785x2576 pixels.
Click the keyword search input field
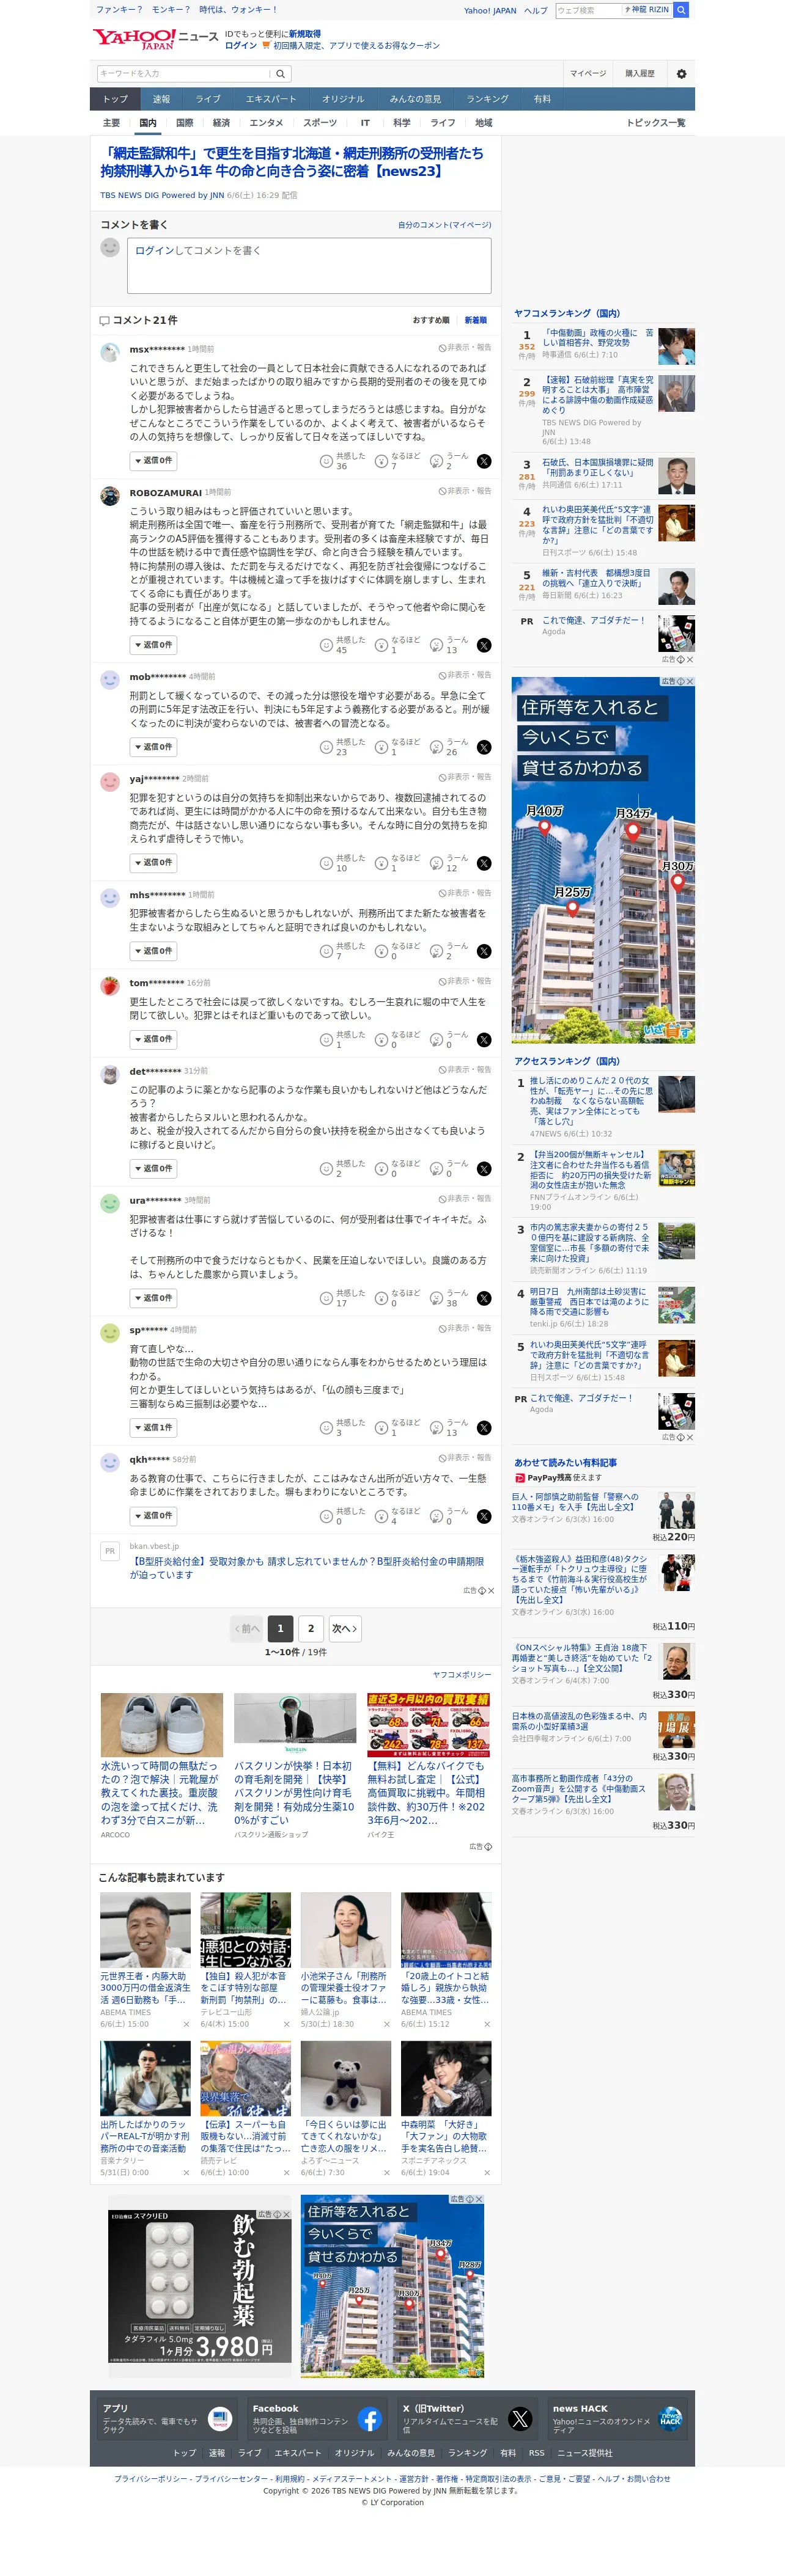(184, 73)
